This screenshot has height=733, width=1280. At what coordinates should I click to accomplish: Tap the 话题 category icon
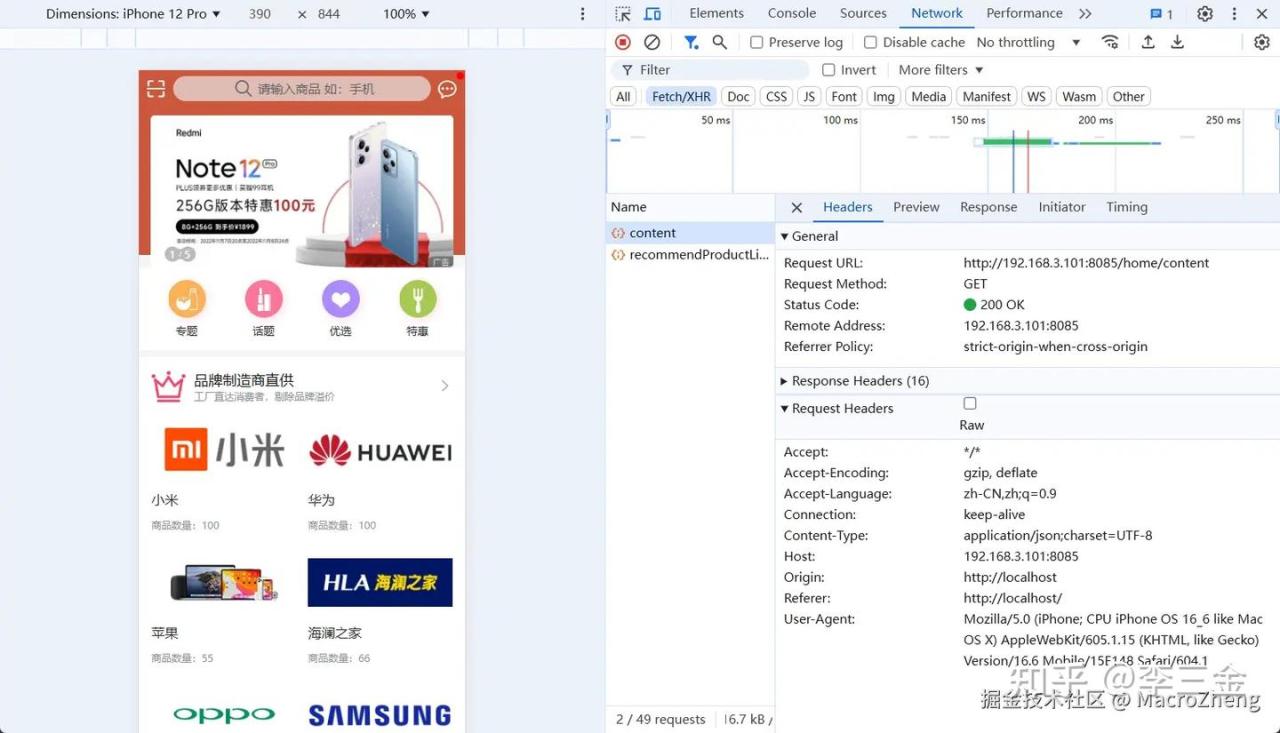click(264, 299)
